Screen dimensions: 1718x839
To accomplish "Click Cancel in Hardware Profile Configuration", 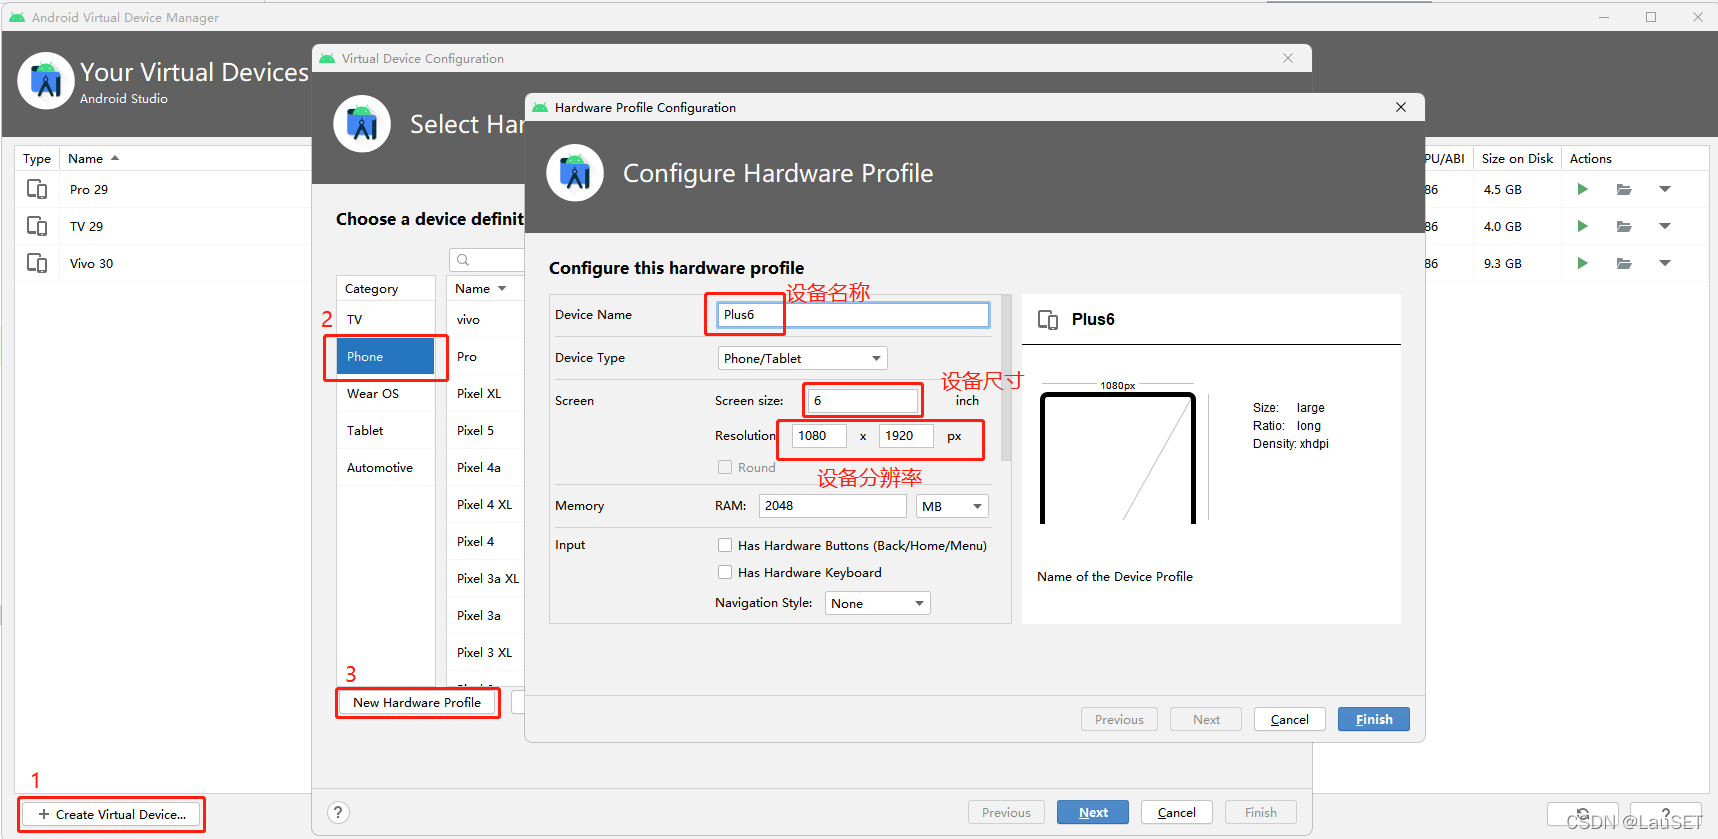I will tap(1290, 719).
